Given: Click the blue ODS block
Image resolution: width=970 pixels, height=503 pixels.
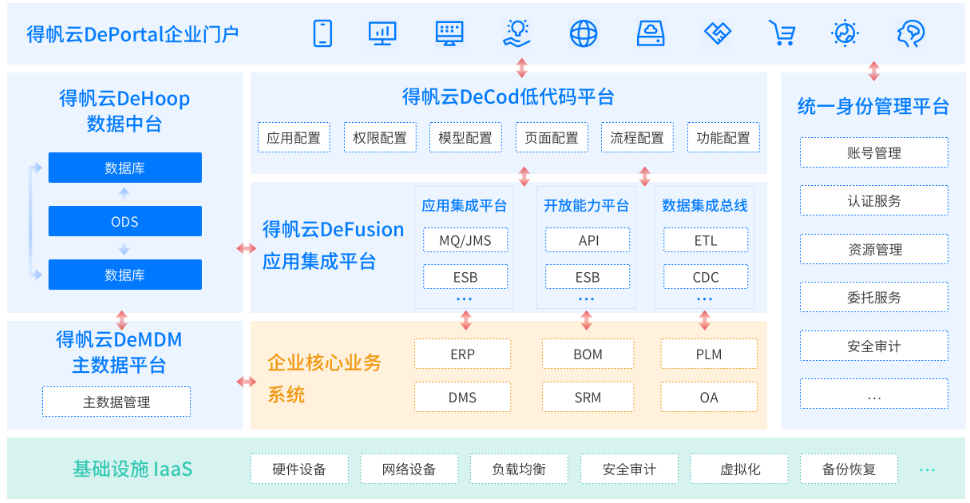Looking at the screenshot, I should click(125, 221).
